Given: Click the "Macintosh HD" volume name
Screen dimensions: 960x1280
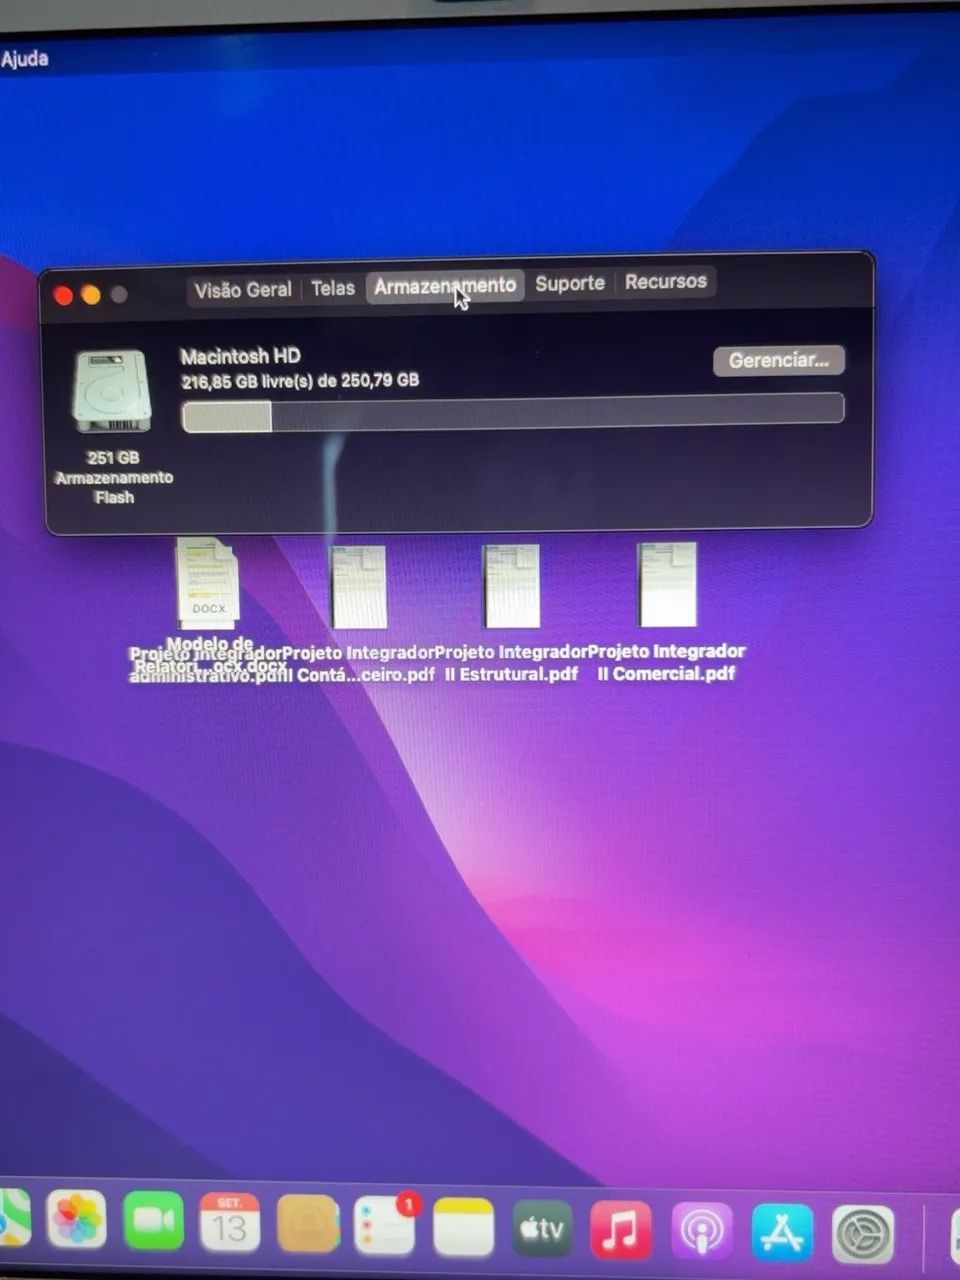Looking at the screenshot, I should (240, 355).
